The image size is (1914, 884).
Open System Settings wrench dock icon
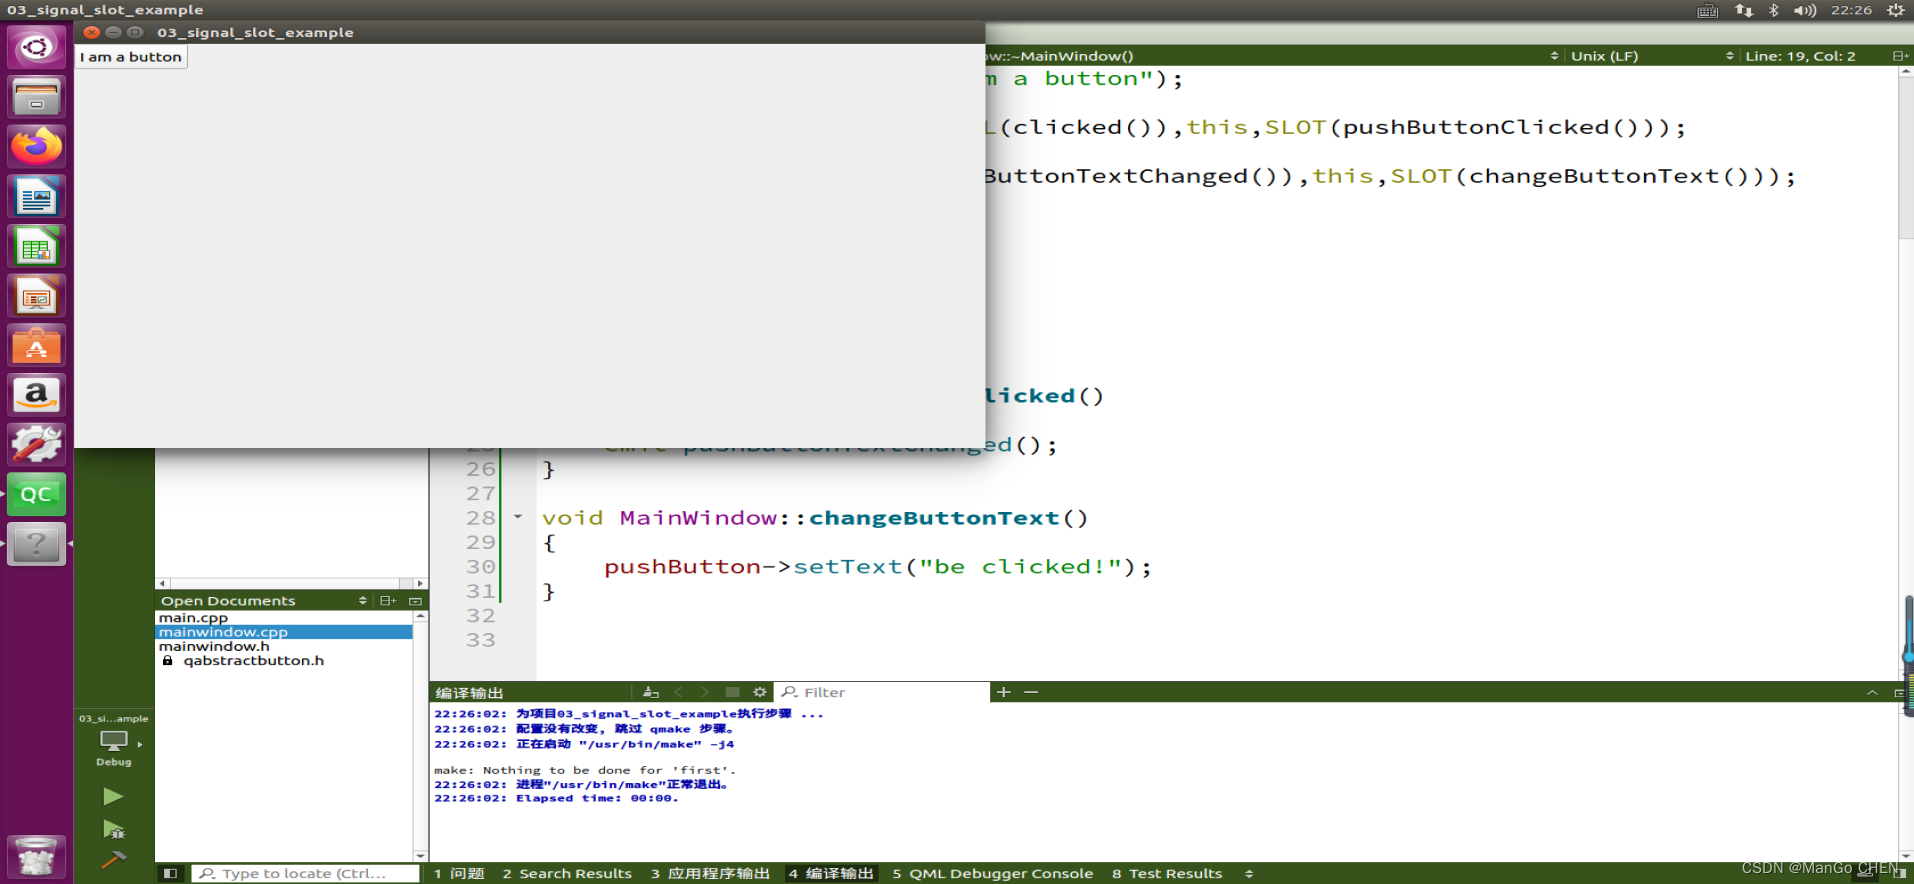pyautogui.click(x=36, y=445)
